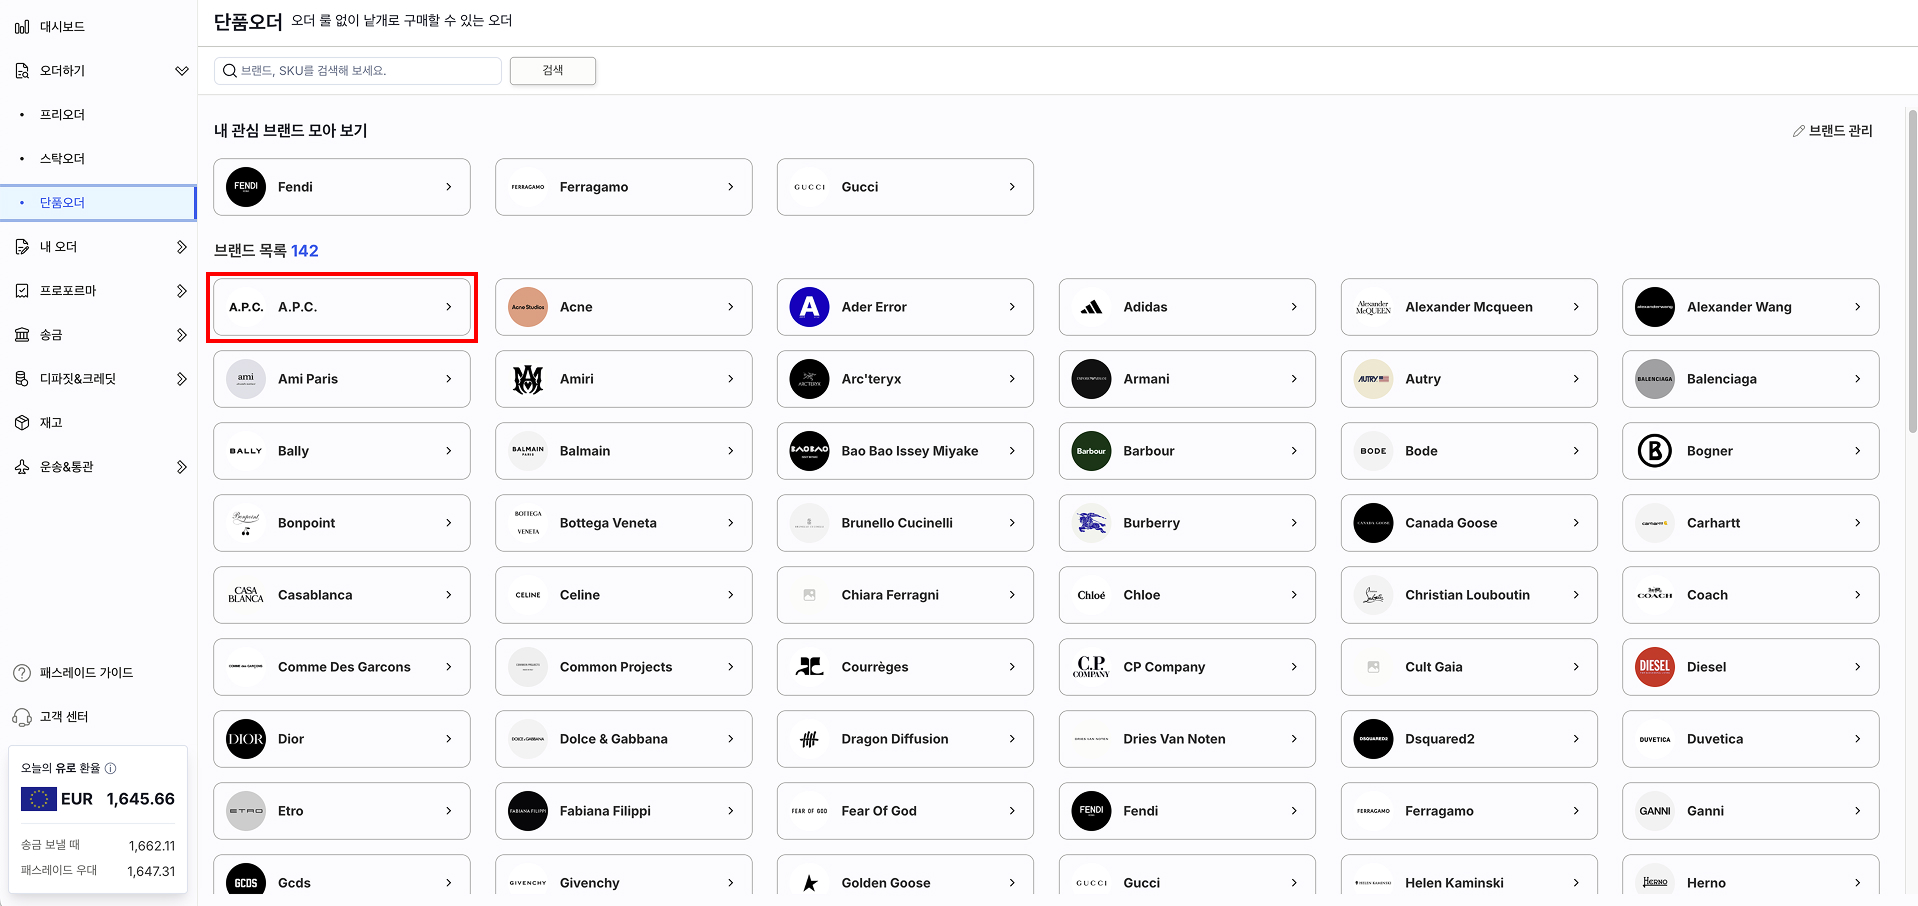The height and width of the screenshot is (906, 1918).
Task: Click the Adidas logo icon
Action: [1091, 307]
